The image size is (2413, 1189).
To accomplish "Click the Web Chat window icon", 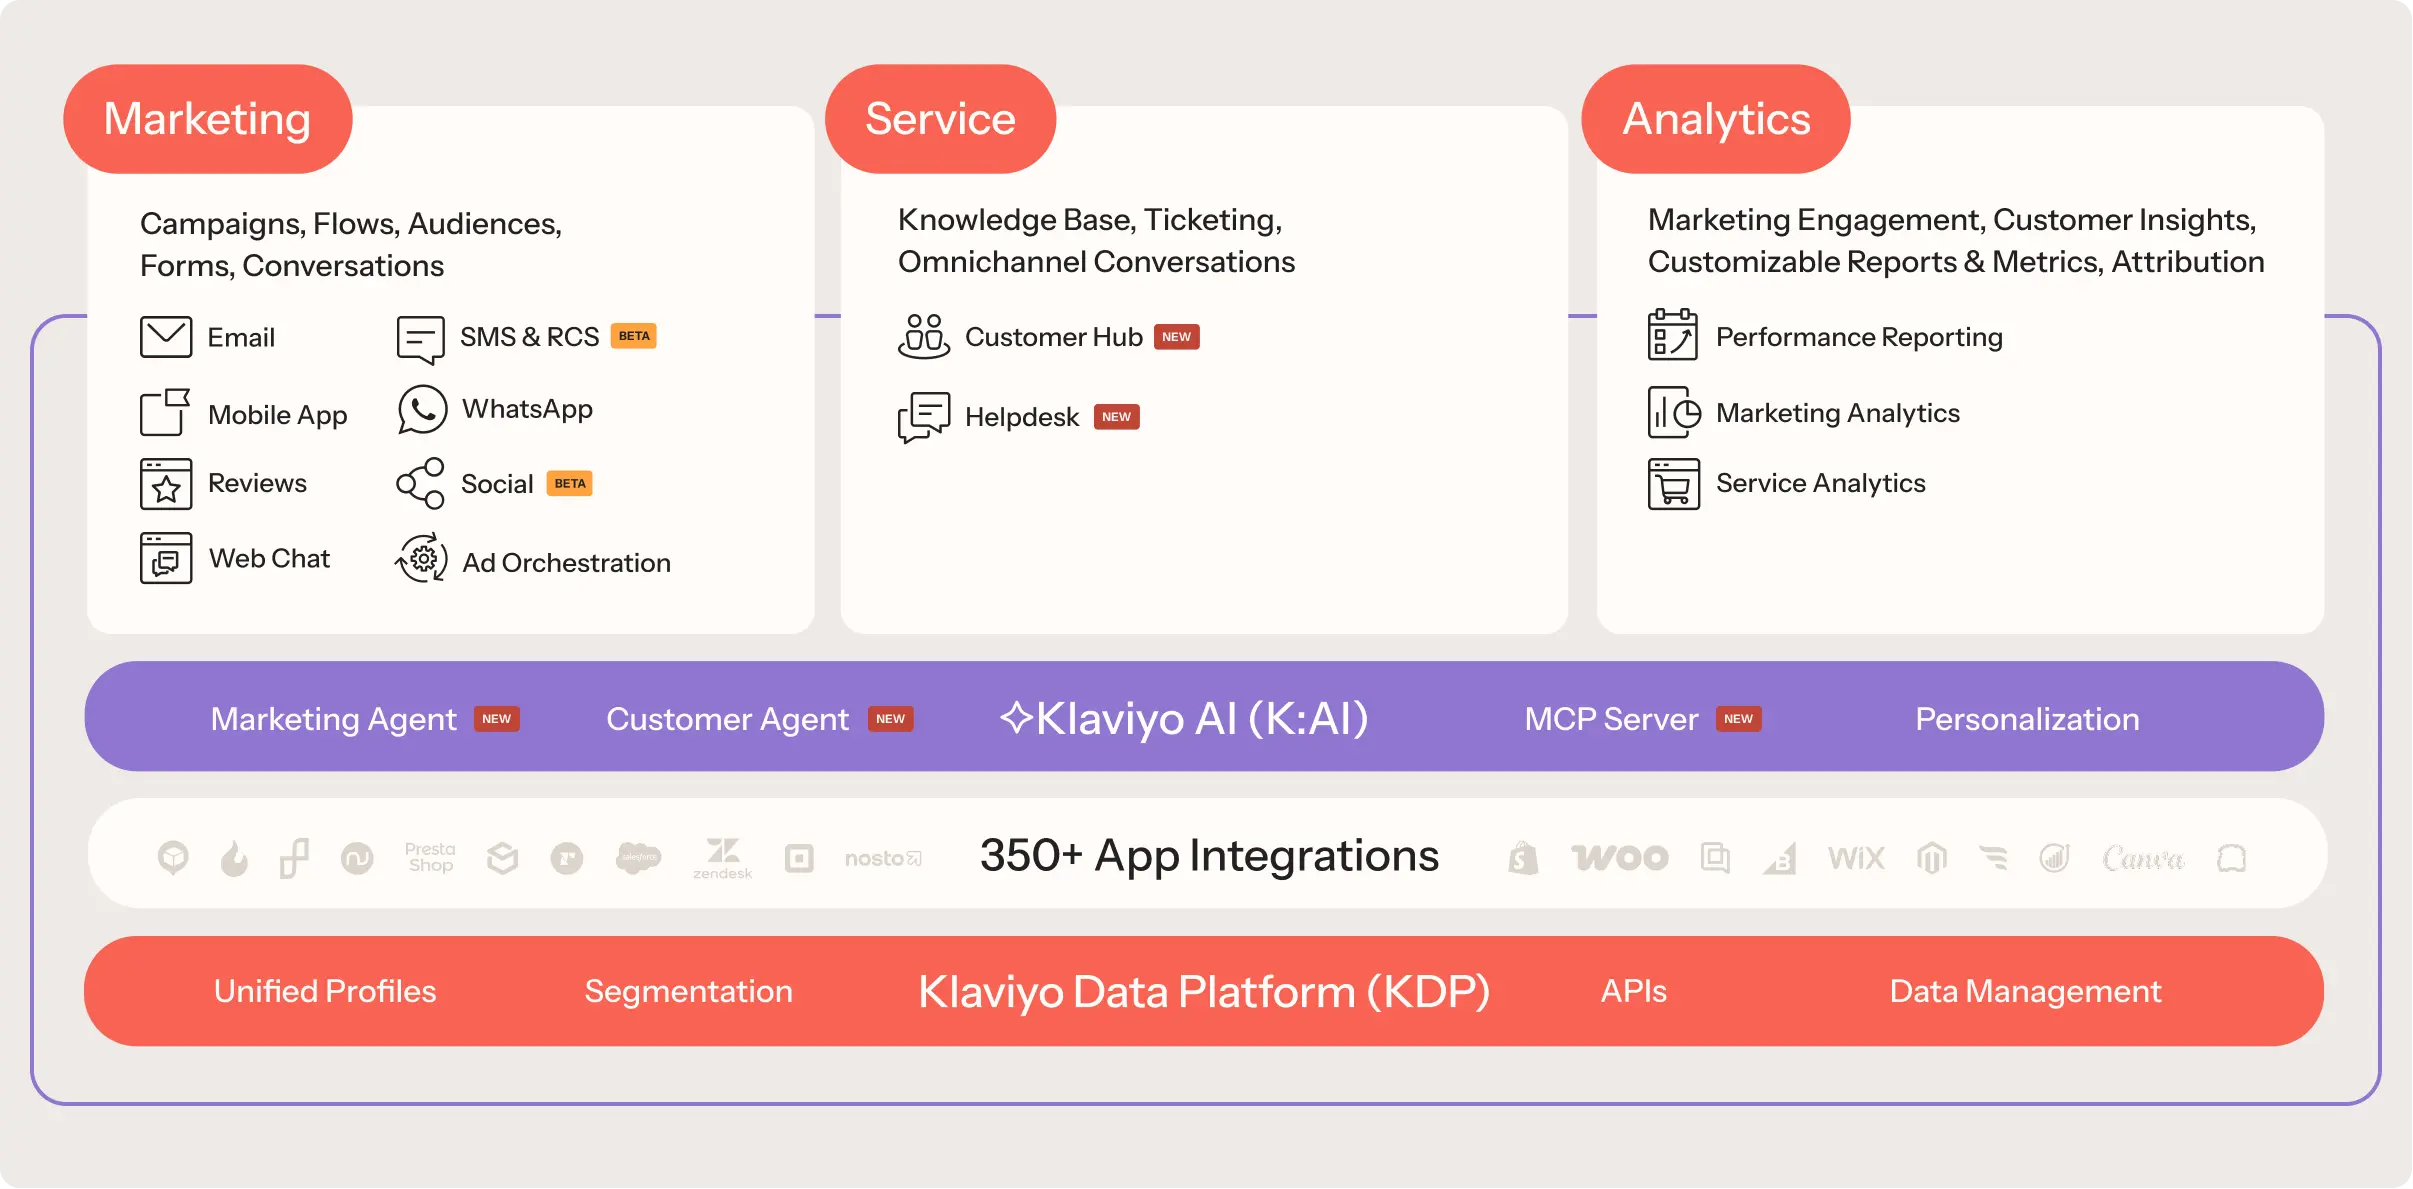I will pyautogui.click(x=166, y=558).
